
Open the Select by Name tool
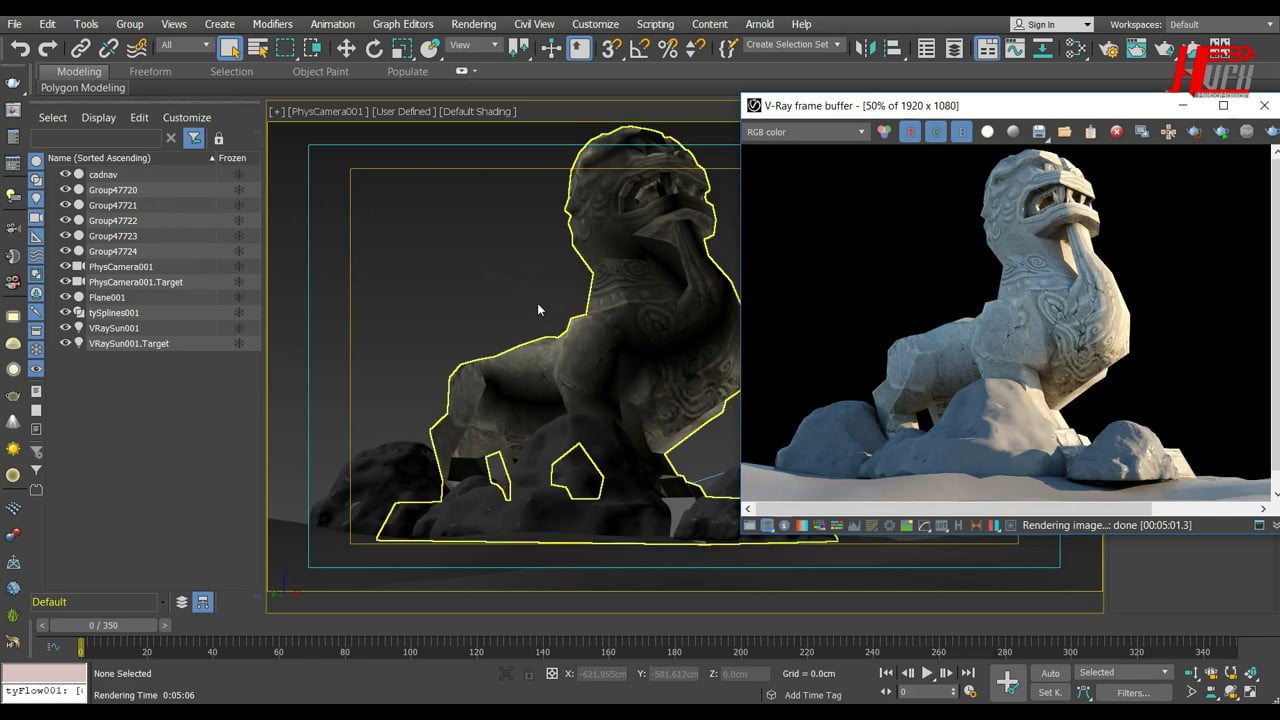[x=258, y=47]
